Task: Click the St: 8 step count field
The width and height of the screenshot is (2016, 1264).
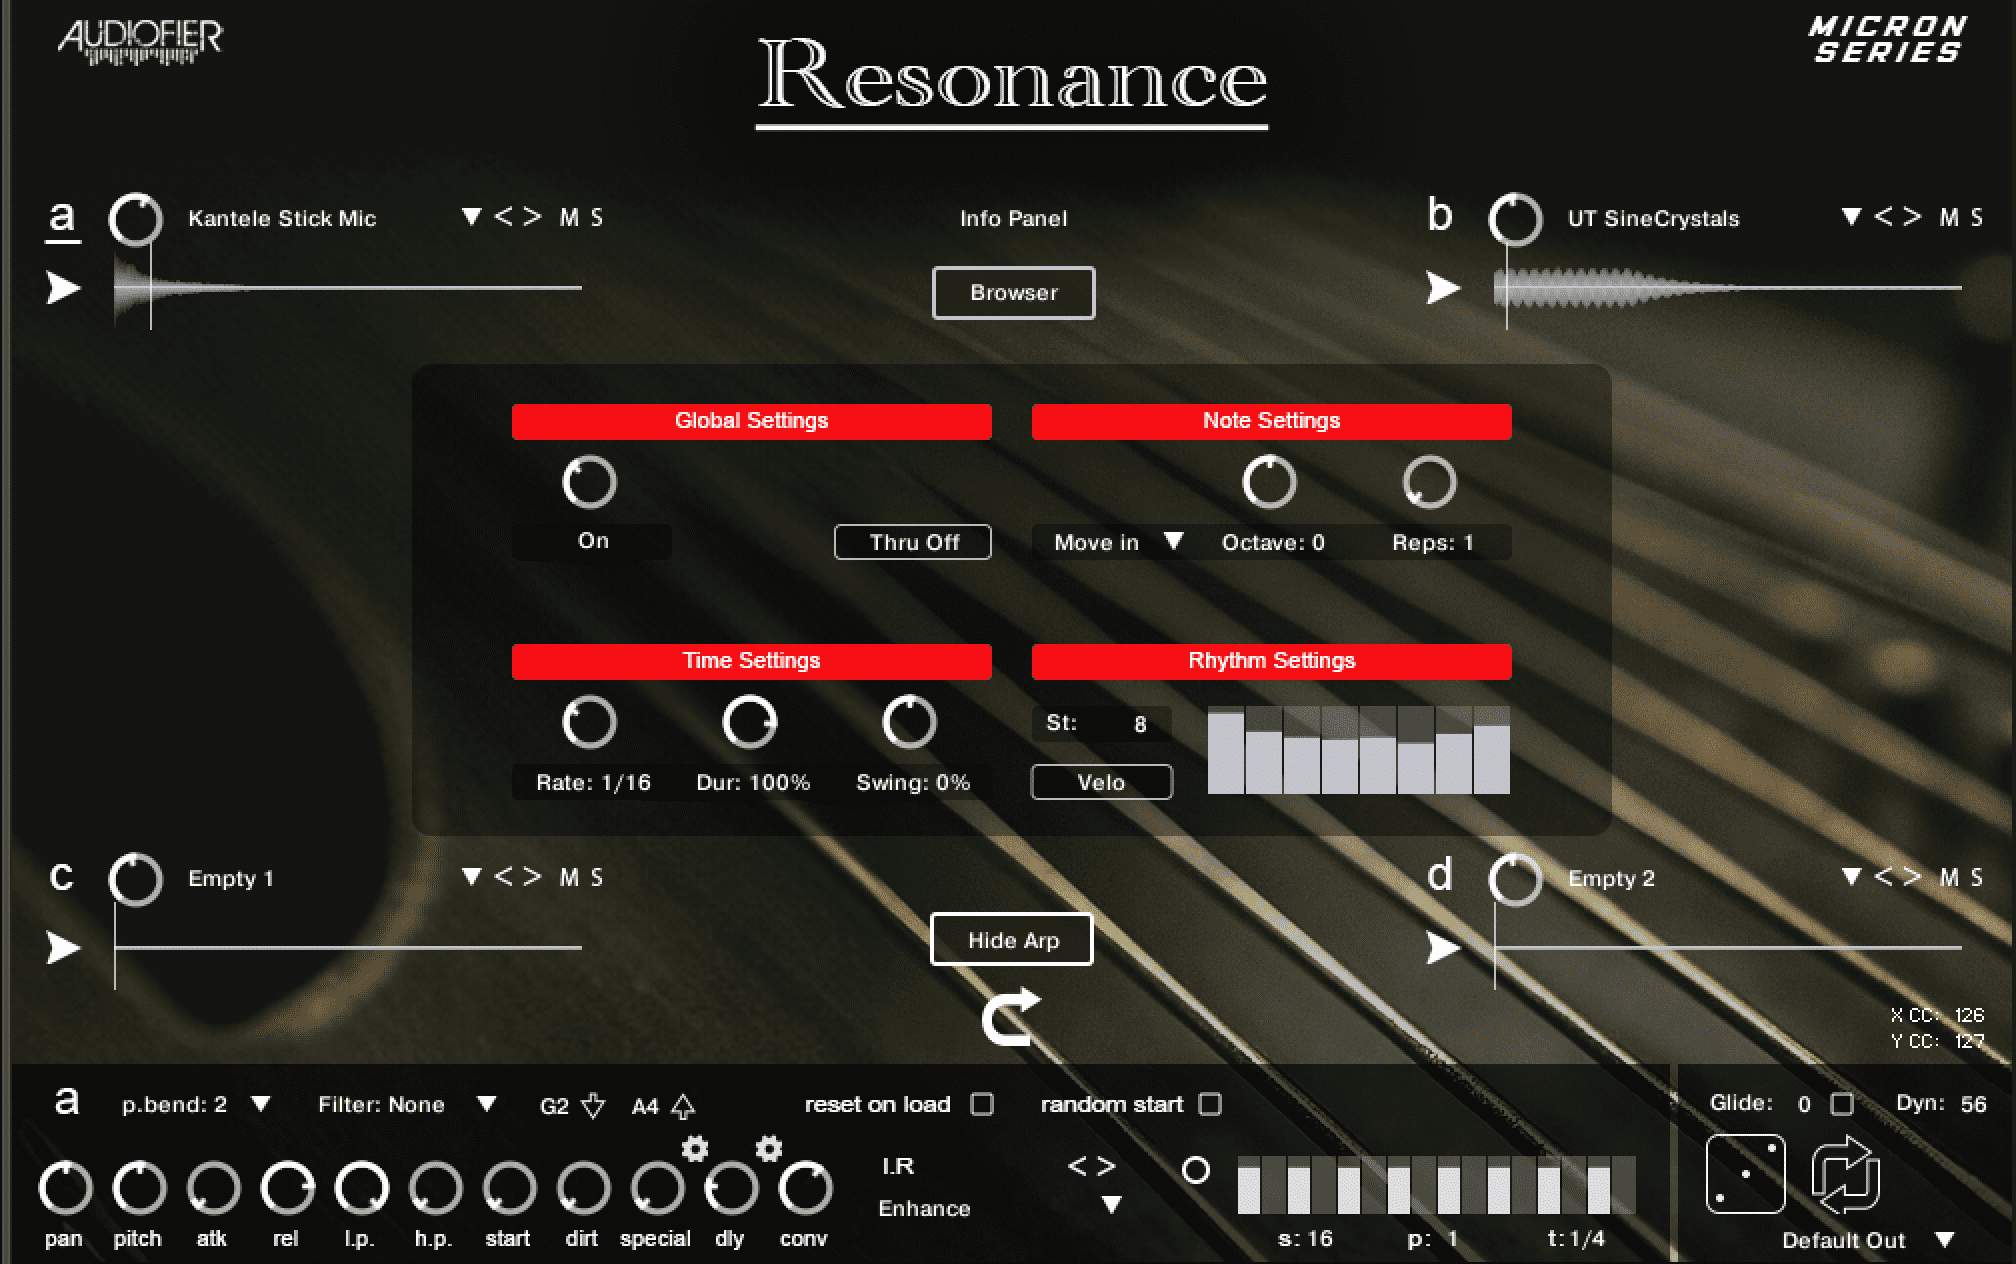Action: pyautogui.click(x=1100, y=723)
